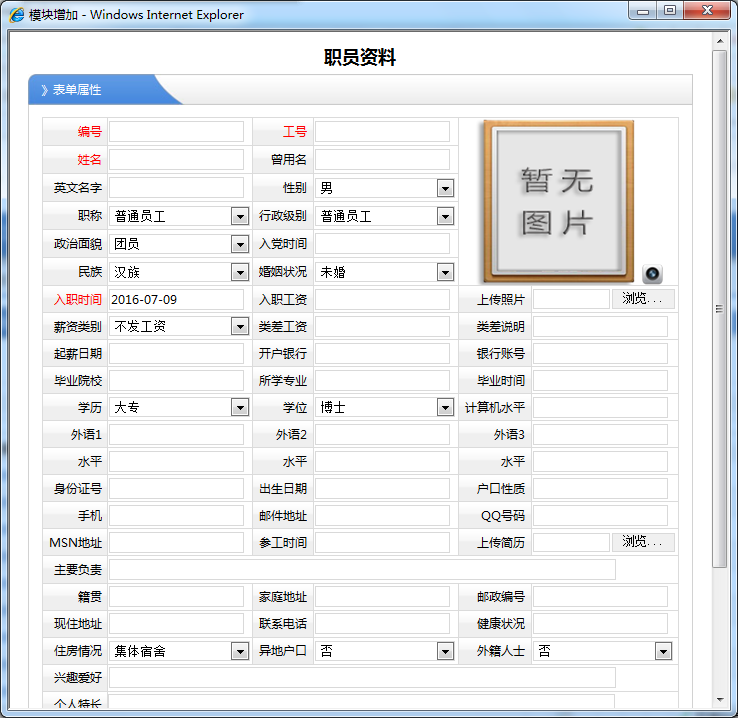Open the 行政级别 dropdown
Image resolution: width=738 pixels, height=718 pixels.
445,216
